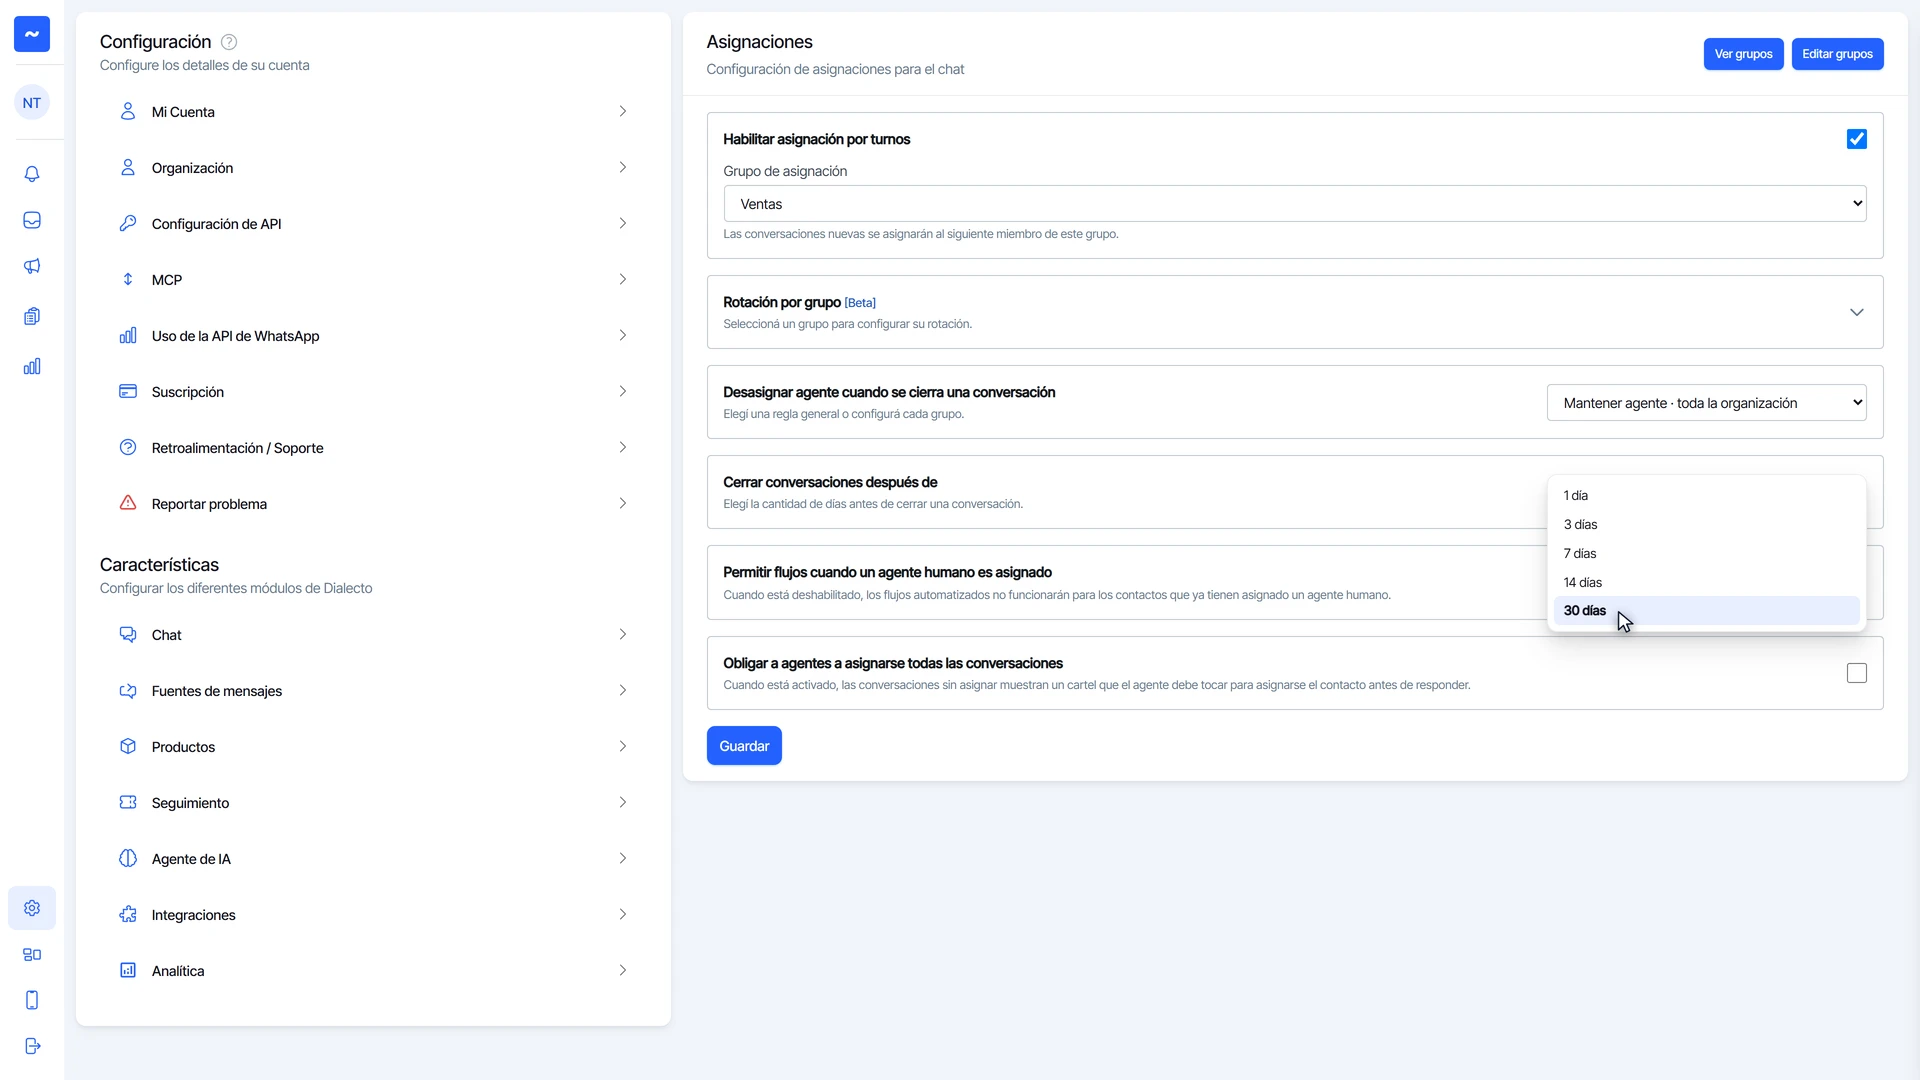Expand the Rotación por grupo section
Viewport: 1920px width, 1080px height.
tap(1295, 312)
